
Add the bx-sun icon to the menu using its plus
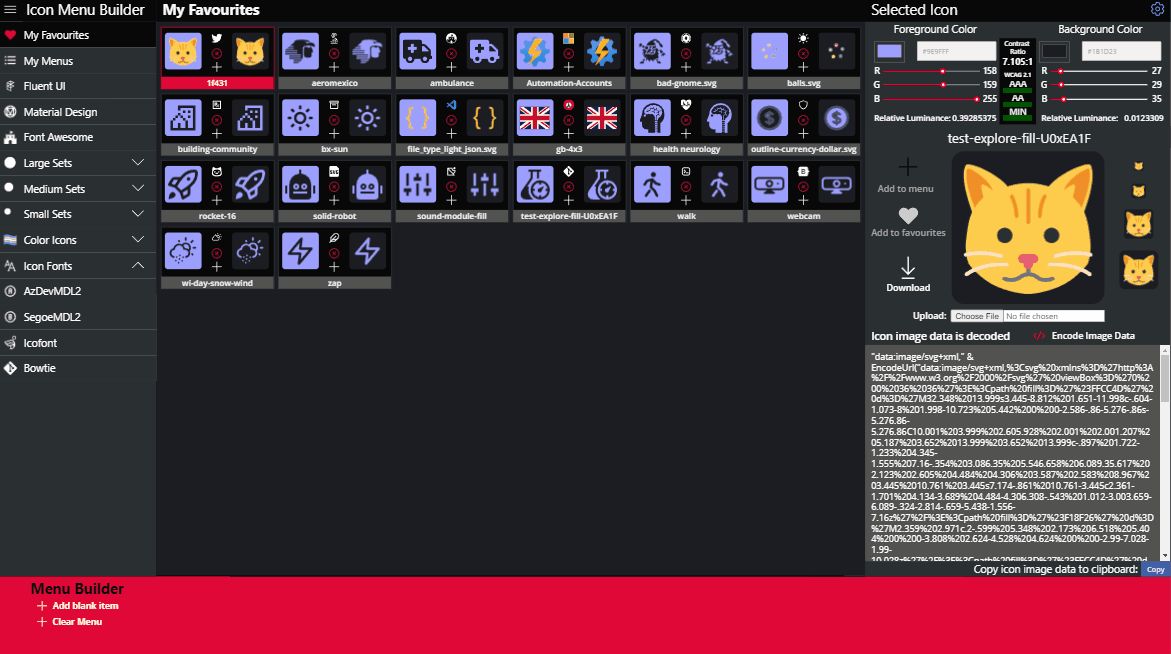[x=334, y=134]
